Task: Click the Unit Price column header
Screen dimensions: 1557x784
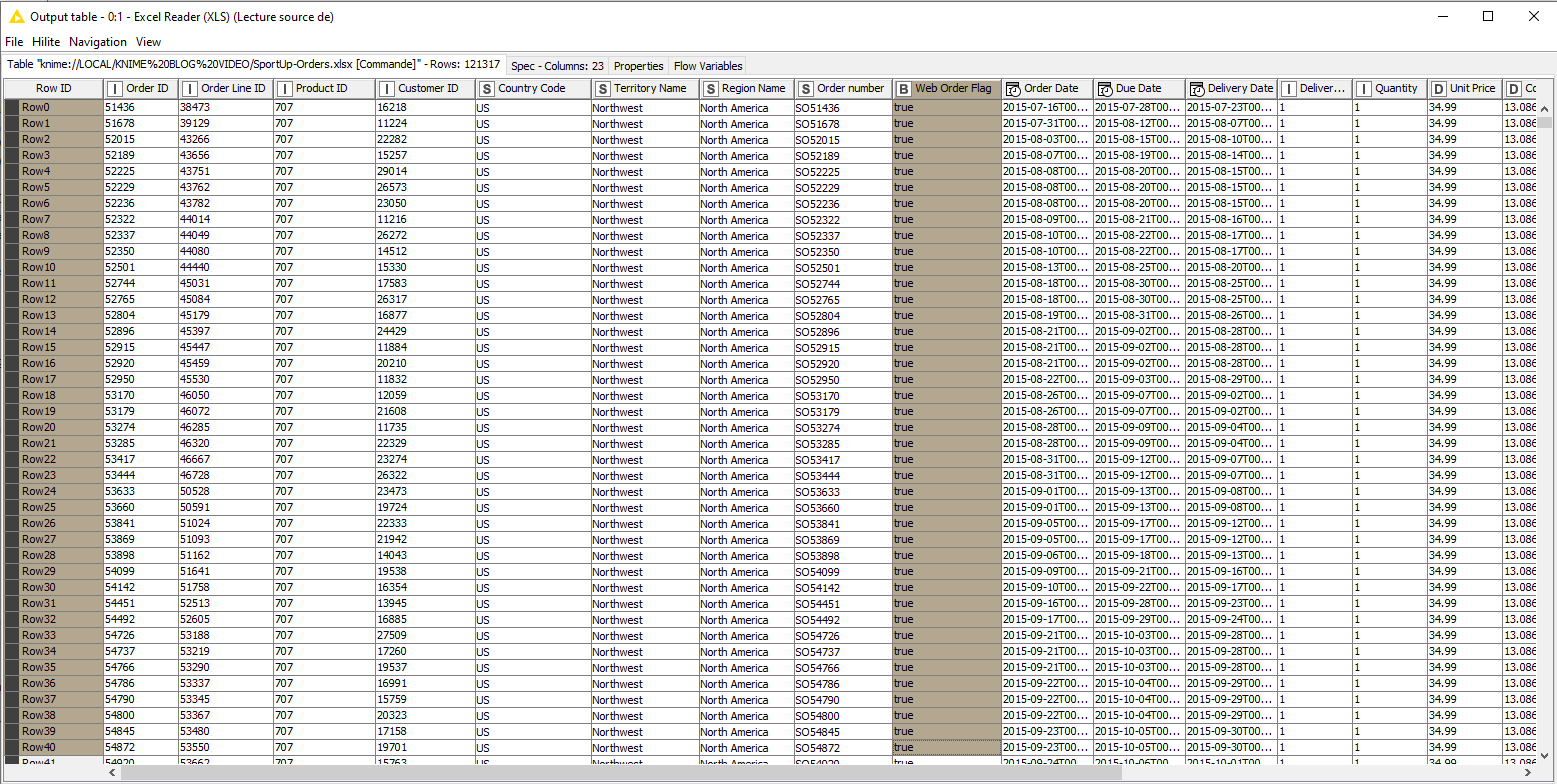Action: [x=1465, y=89]
